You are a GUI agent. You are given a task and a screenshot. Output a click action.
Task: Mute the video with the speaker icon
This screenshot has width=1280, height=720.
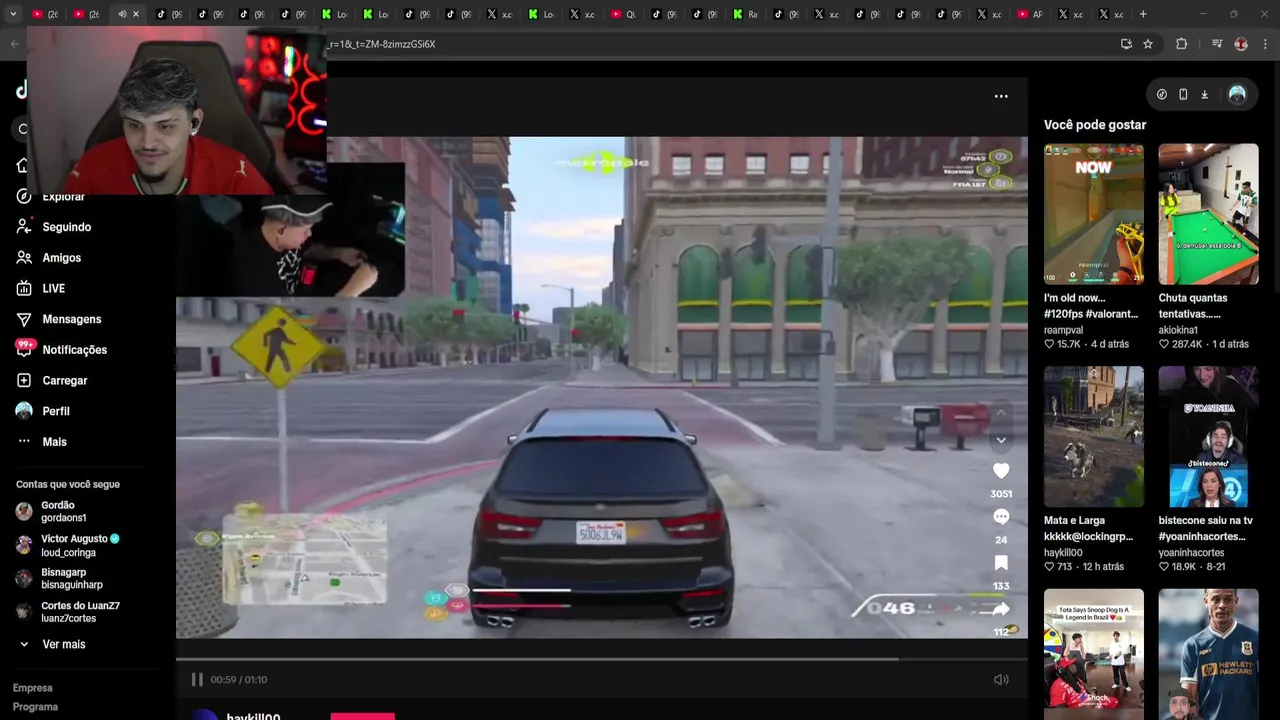pyautogui.click(x=1001, y=679)
